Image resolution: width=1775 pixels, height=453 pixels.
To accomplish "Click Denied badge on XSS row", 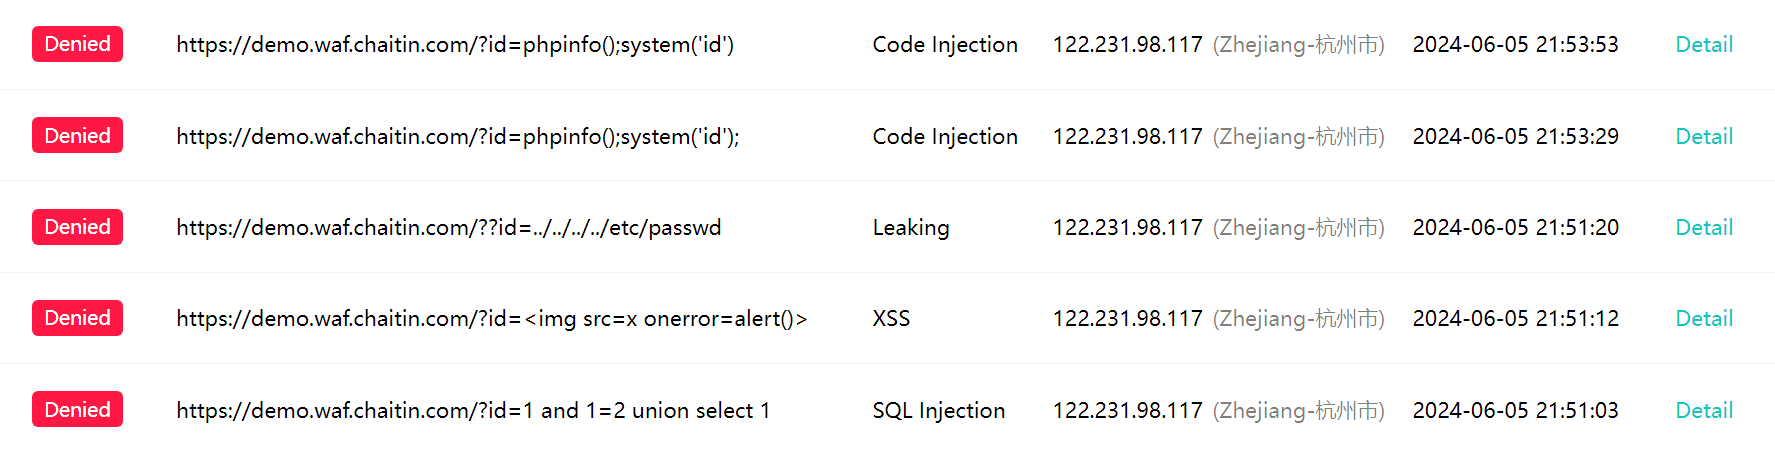I will [x=77, y=318].
